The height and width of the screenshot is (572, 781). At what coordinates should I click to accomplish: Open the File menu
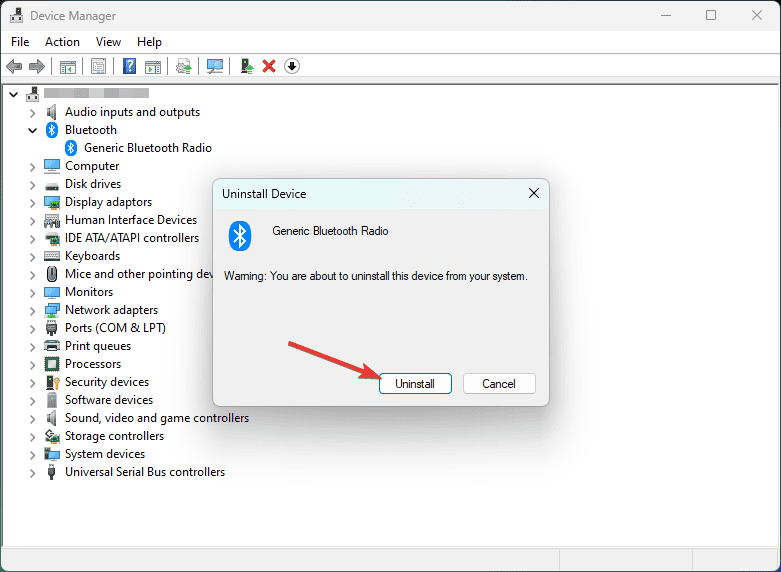tap(20, 42)
